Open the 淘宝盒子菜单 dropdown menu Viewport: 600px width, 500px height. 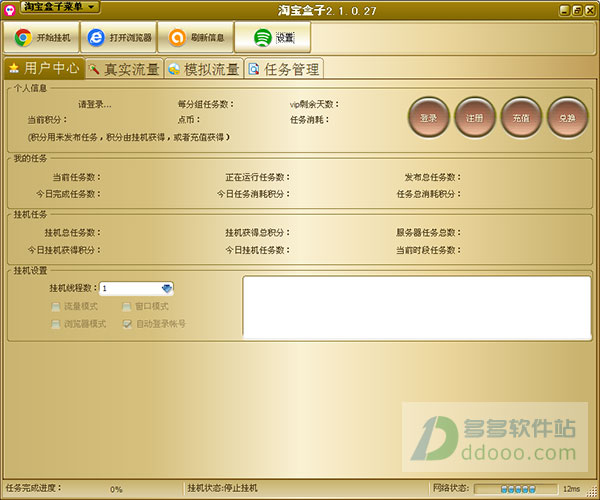(60, 7)
